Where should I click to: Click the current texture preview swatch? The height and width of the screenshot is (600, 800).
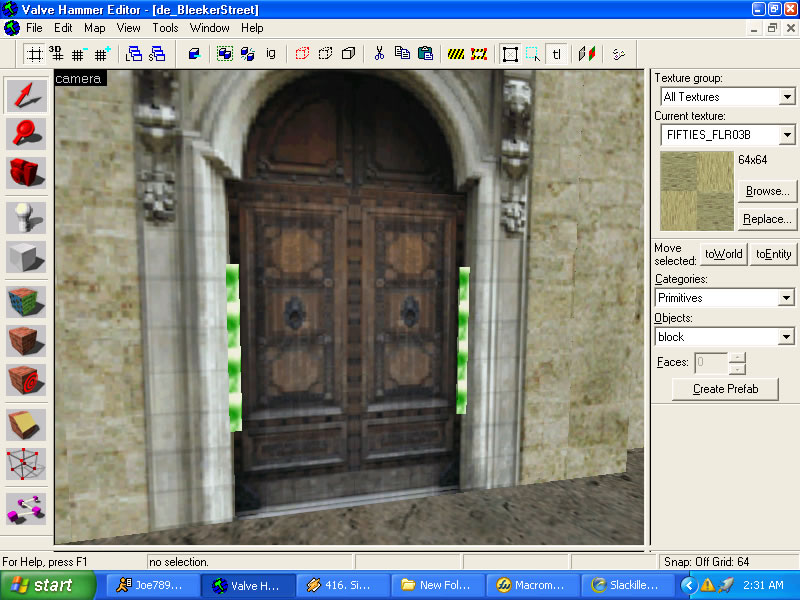coord(695,190)
